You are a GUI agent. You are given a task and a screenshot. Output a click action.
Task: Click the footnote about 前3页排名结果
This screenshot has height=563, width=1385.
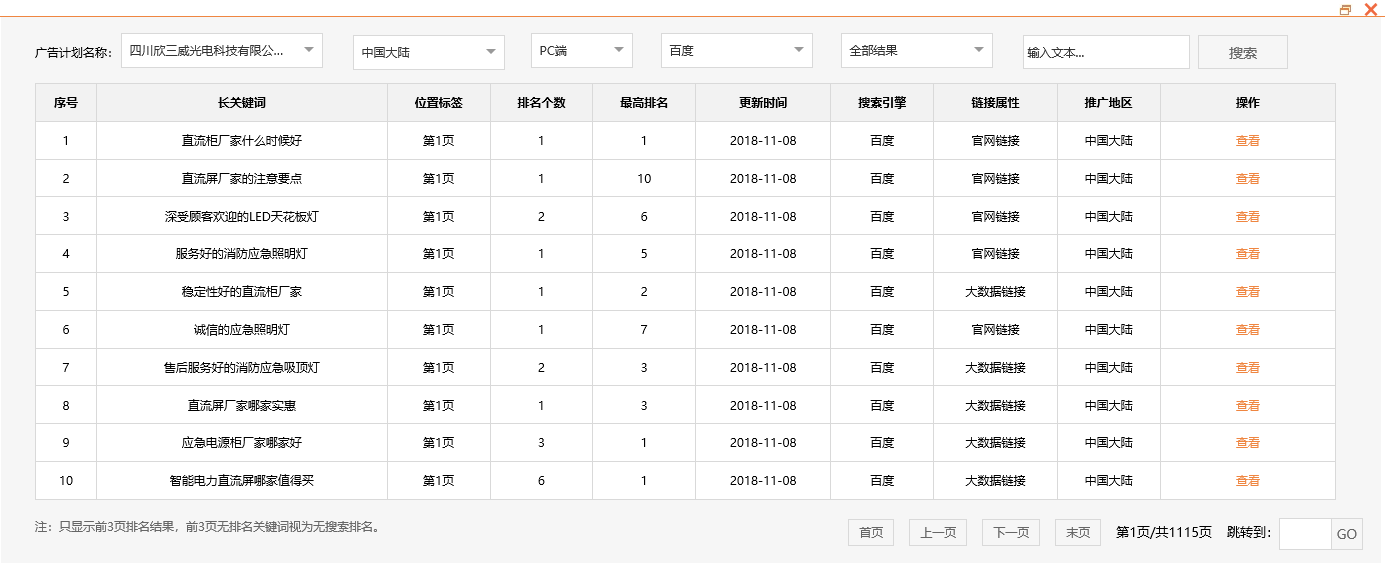point(208,527)
